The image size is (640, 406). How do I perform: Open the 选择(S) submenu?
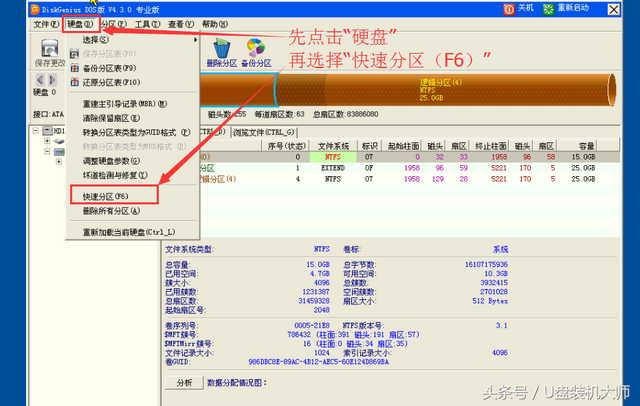point(133,40)
